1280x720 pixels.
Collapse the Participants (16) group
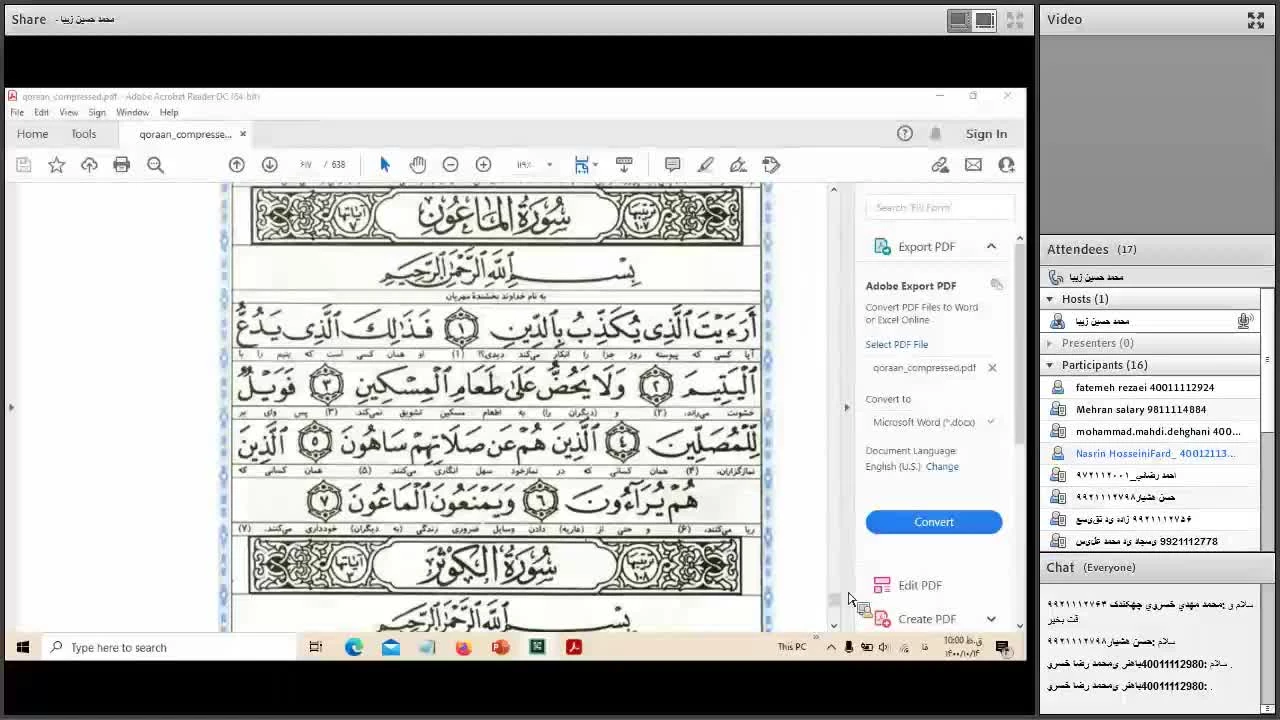pyautogui.click(x=1050, y=365)
